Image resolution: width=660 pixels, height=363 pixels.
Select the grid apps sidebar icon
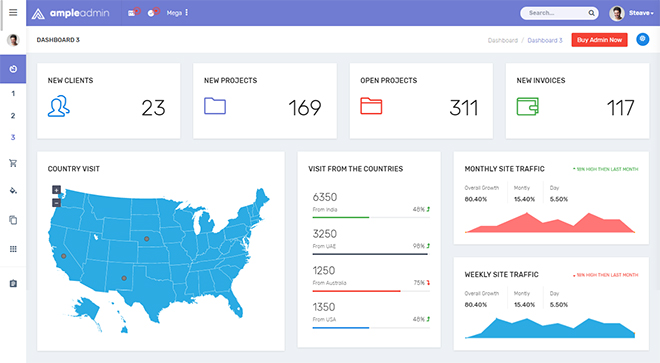click(13, 249)
